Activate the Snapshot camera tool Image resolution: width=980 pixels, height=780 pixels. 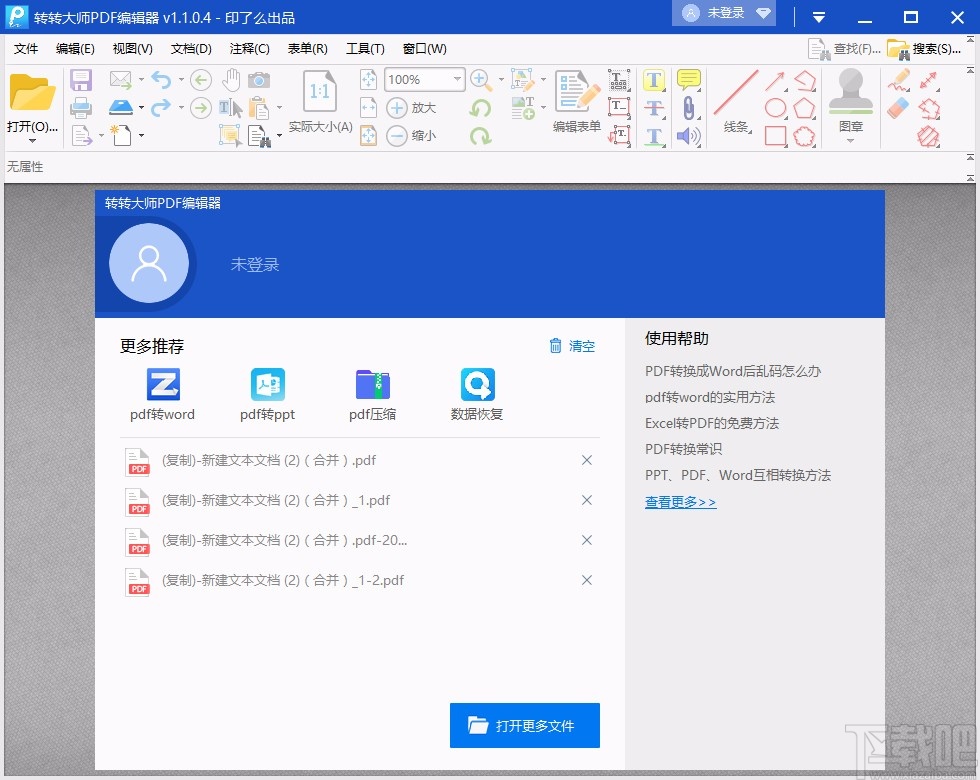pyautogui.click(x=260, y=80)
